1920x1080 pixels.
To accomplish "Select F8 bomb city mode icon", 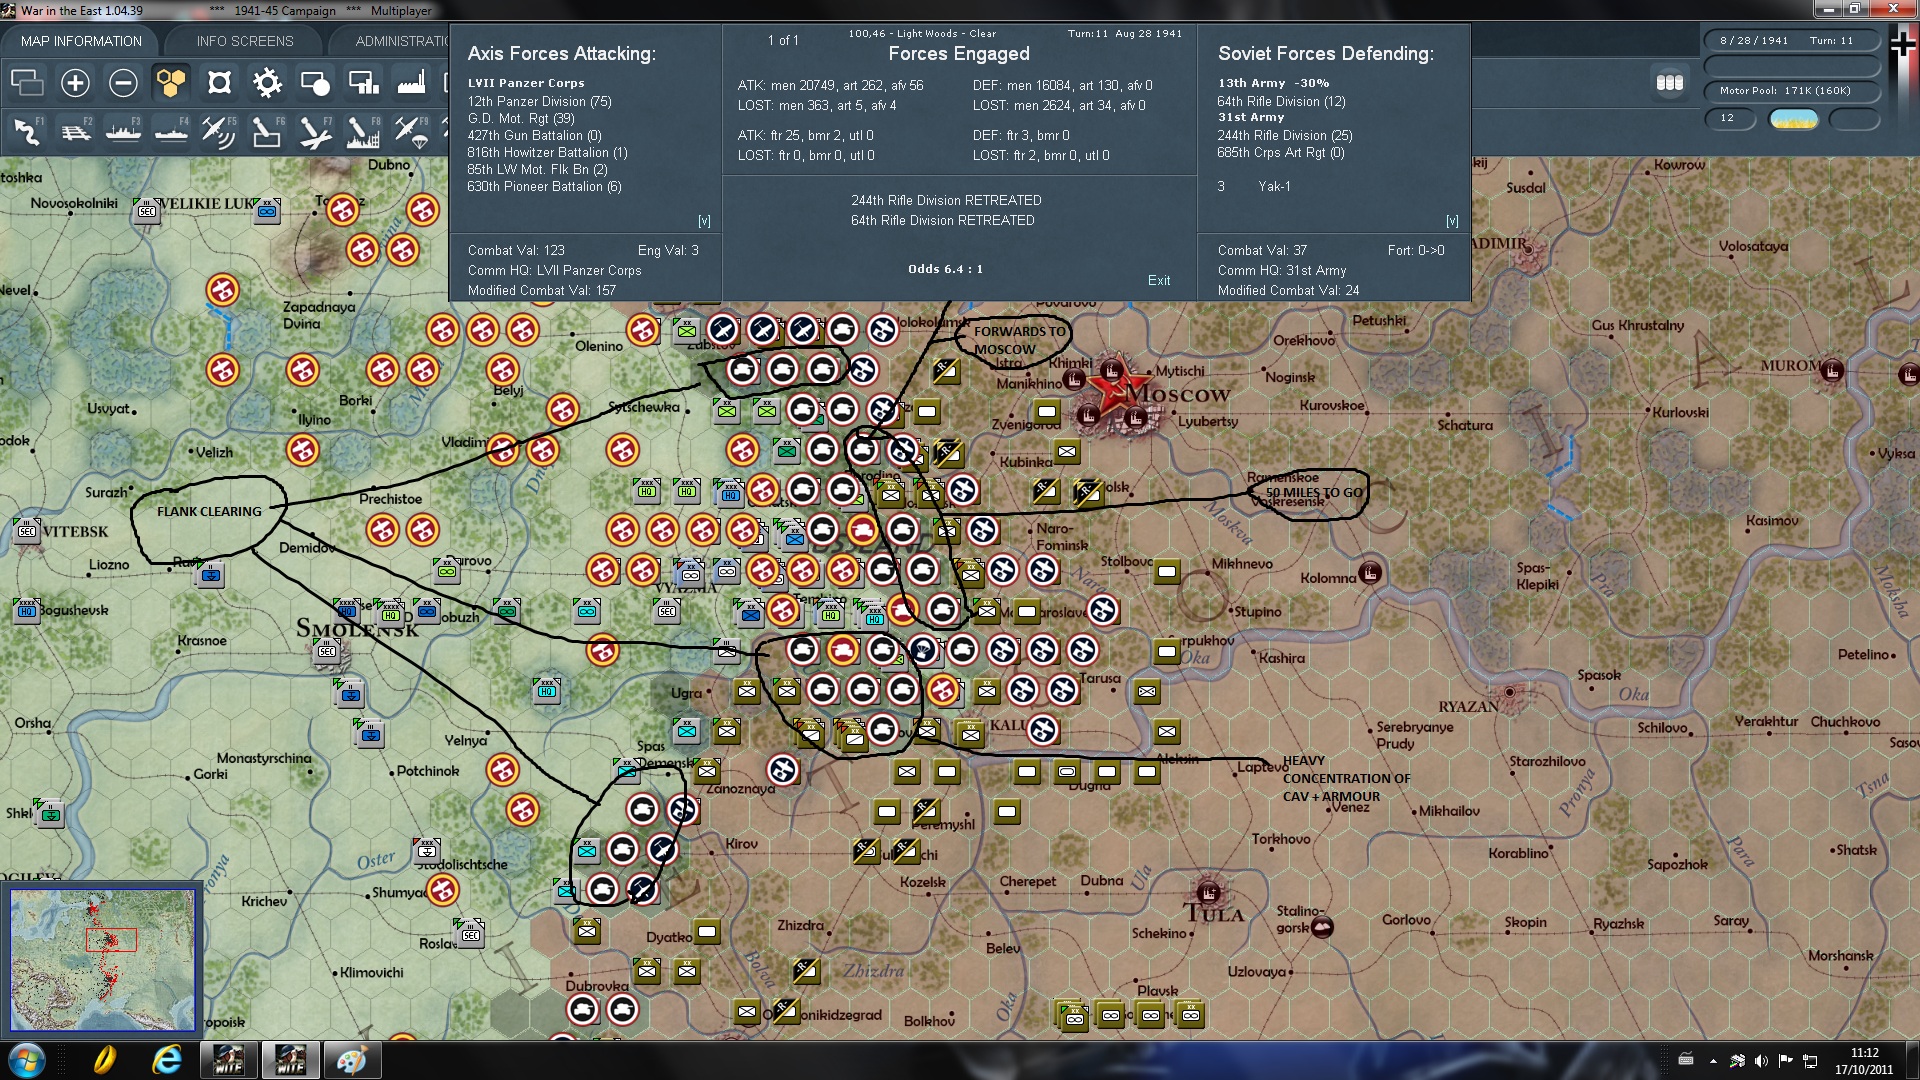I will tap(363, 131).
